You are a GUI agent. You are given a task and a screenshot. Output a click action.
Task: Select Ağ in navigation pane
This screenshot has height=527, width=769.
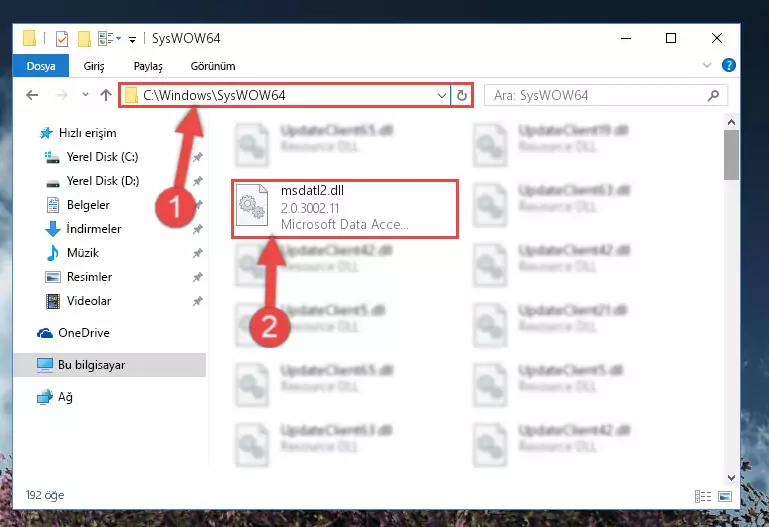(x=54, y=397)
